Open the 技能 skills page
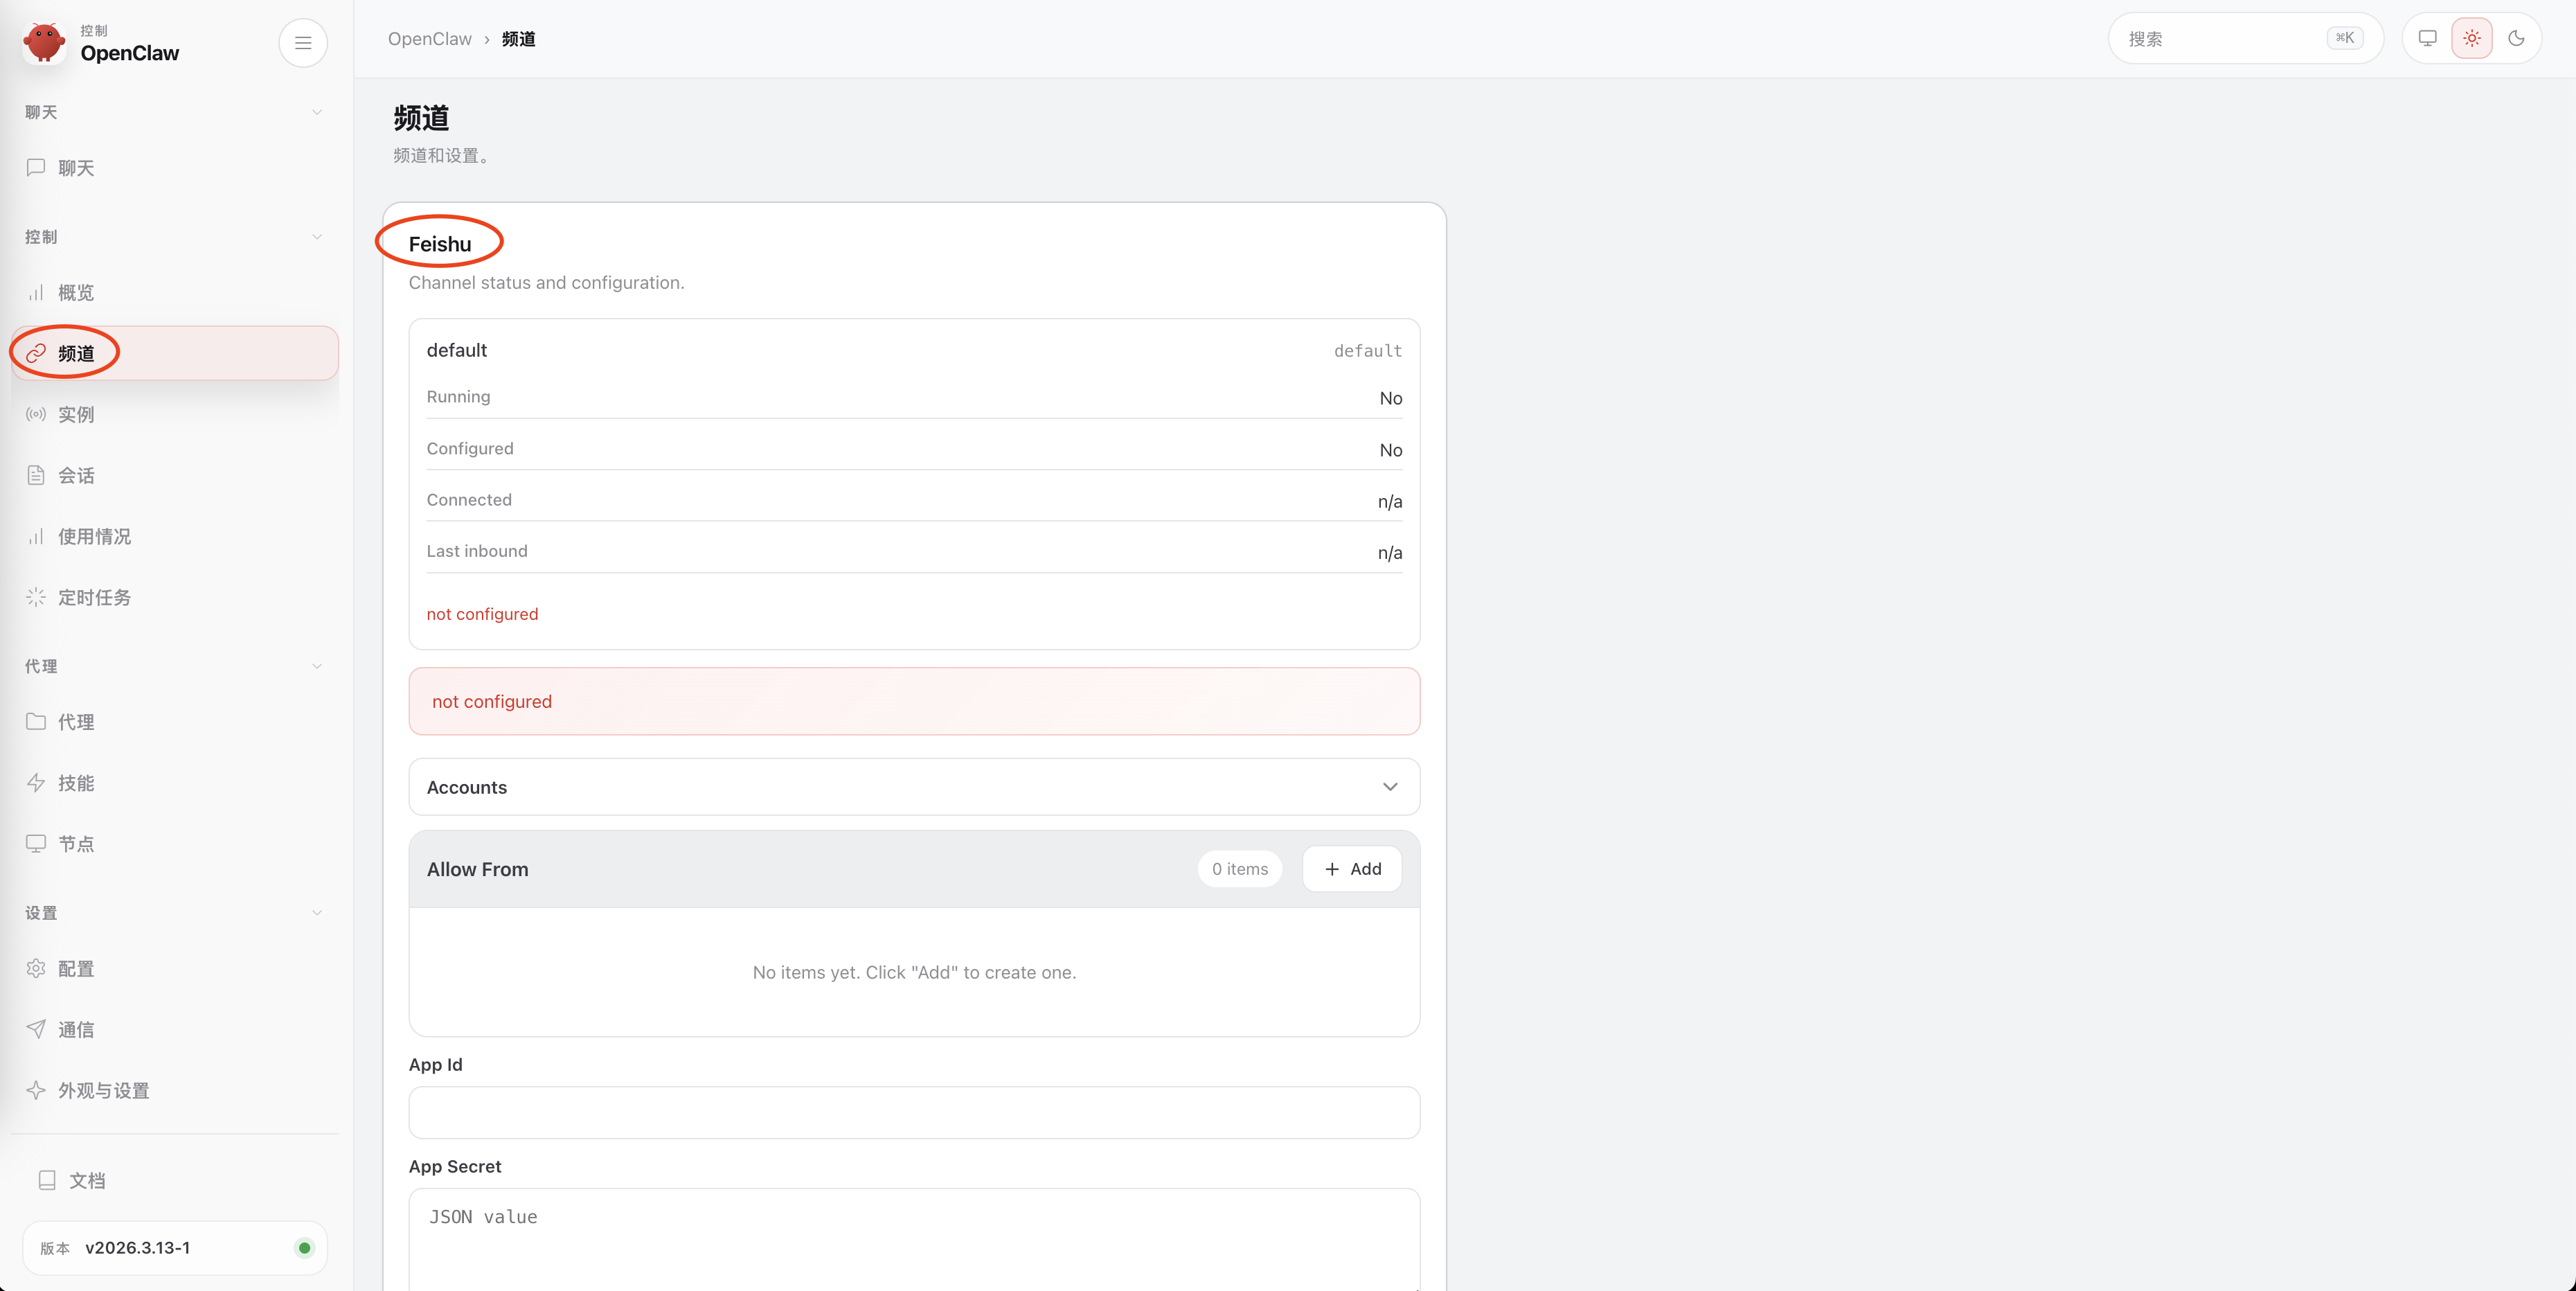This screenshot has height=1291, width=2576. (x=76, y=783)
